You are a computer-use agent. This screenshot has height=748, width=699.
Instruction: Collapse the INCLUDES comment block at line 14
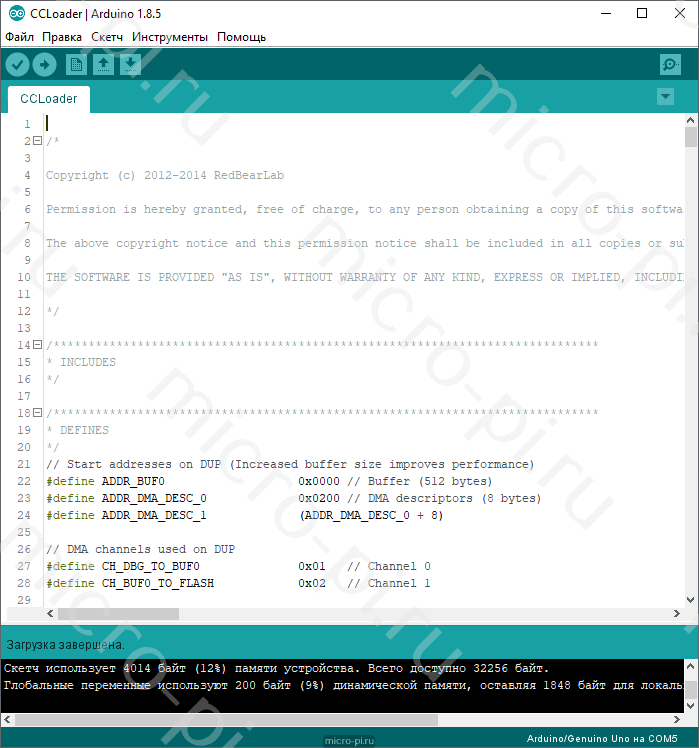37,345
